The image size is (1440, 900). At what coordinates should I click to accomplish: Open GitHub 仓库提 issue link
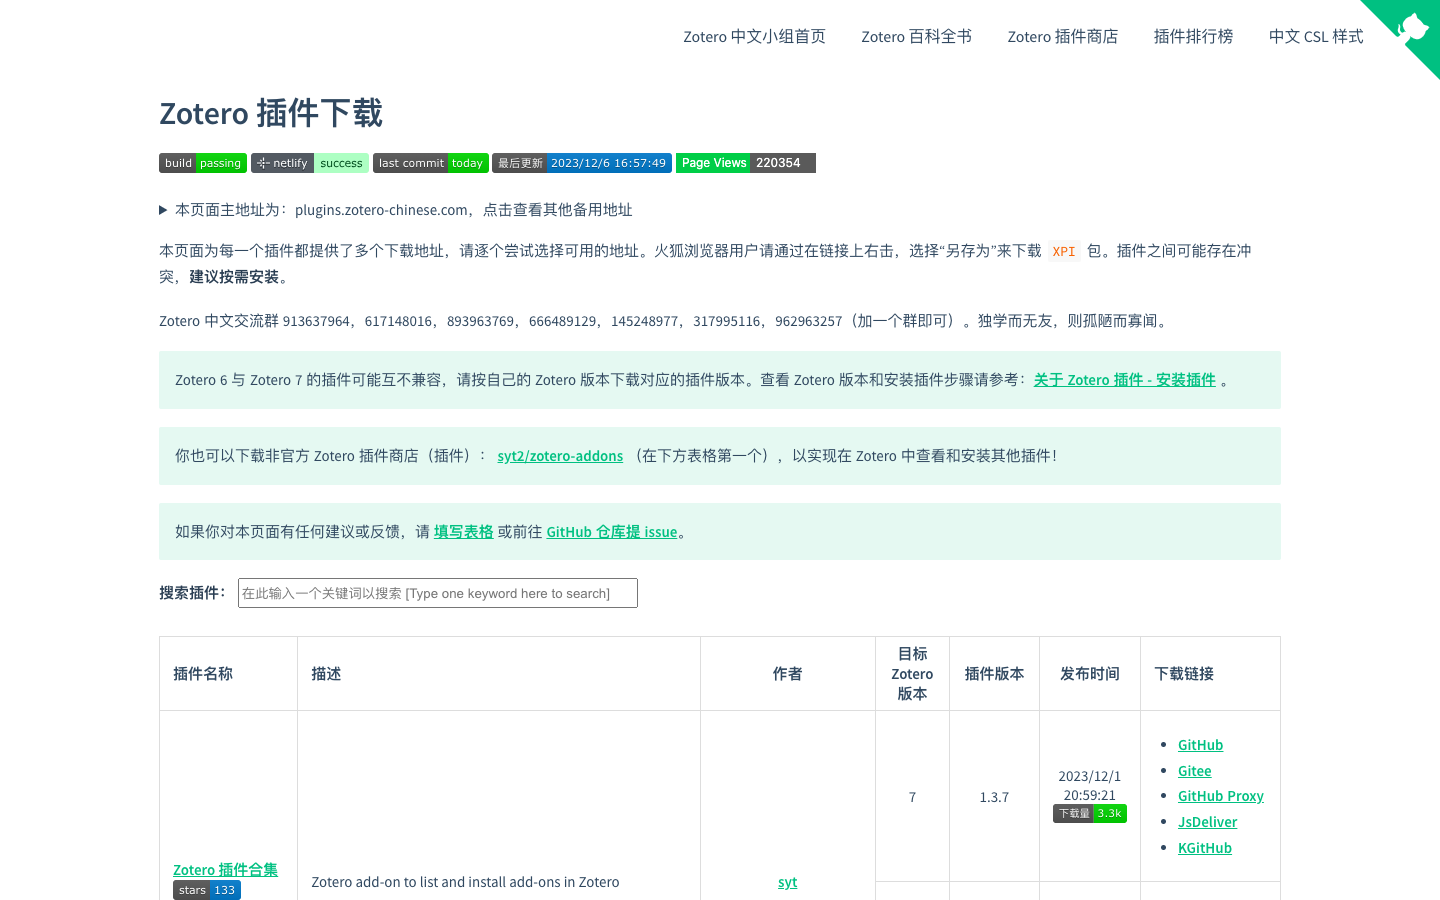pyautogui.click(x=612, y=532)
